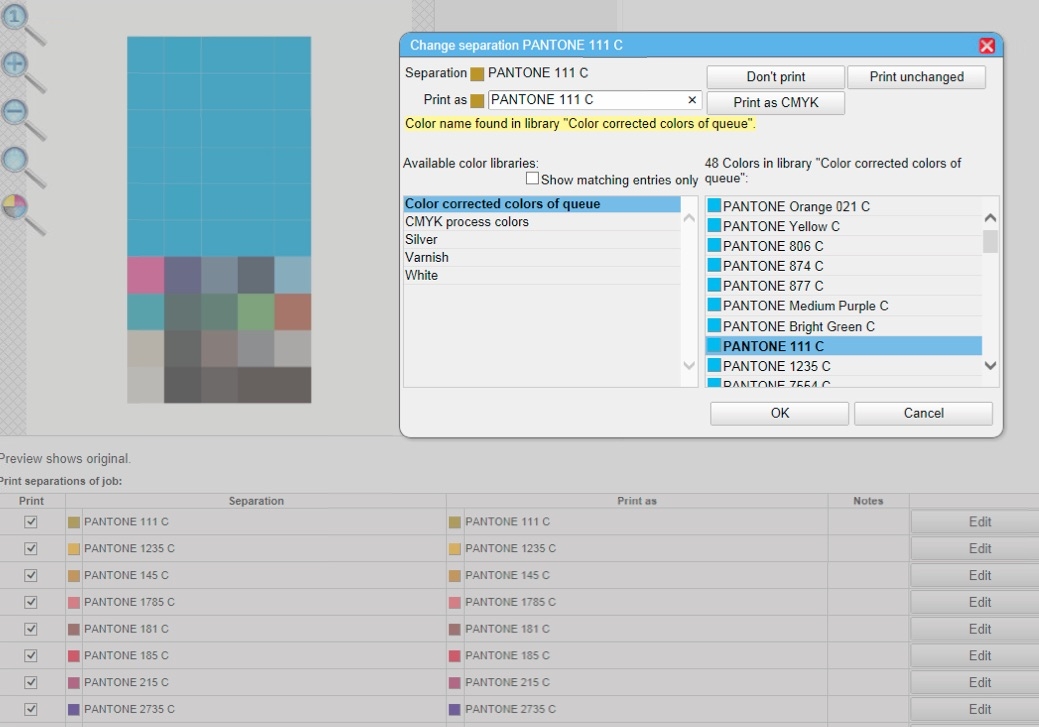Uncheck Print for PANTONE 2735 C row

click(30, 709)
